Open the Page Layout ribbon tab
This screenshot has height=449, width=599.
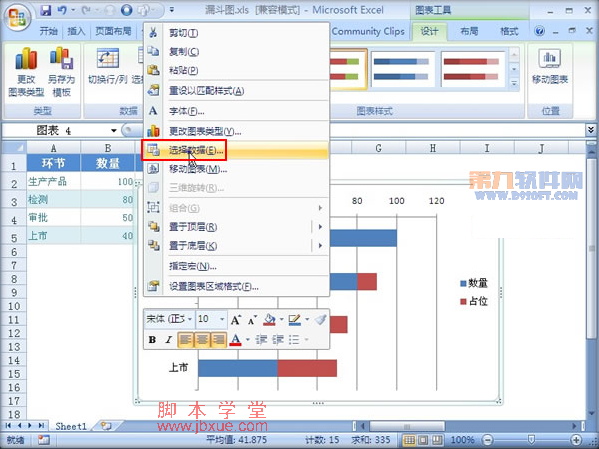(113, 31)
